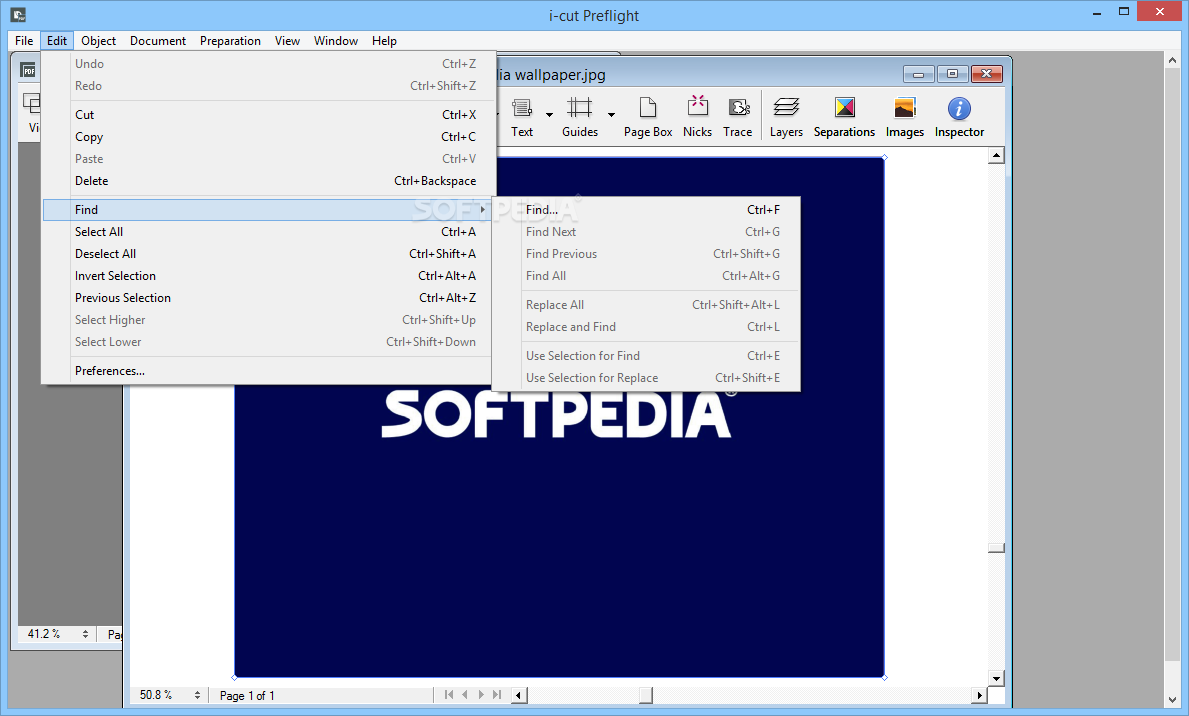Image resolution: width=1189 pixels, height=716 pixels.
Task: Open Preferences... from Edit menu
Action: tap(268, 370)
